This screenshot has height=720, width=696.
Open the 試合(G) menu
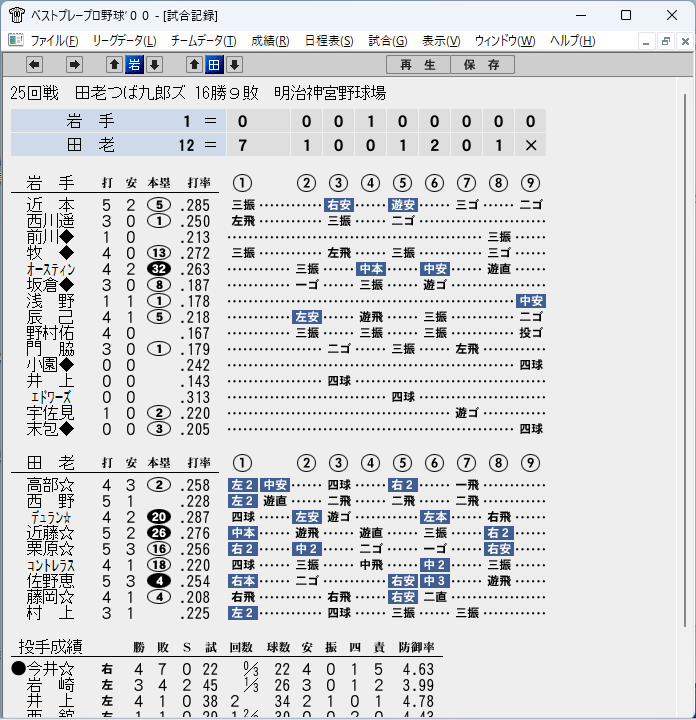click(x=387, y=41)
